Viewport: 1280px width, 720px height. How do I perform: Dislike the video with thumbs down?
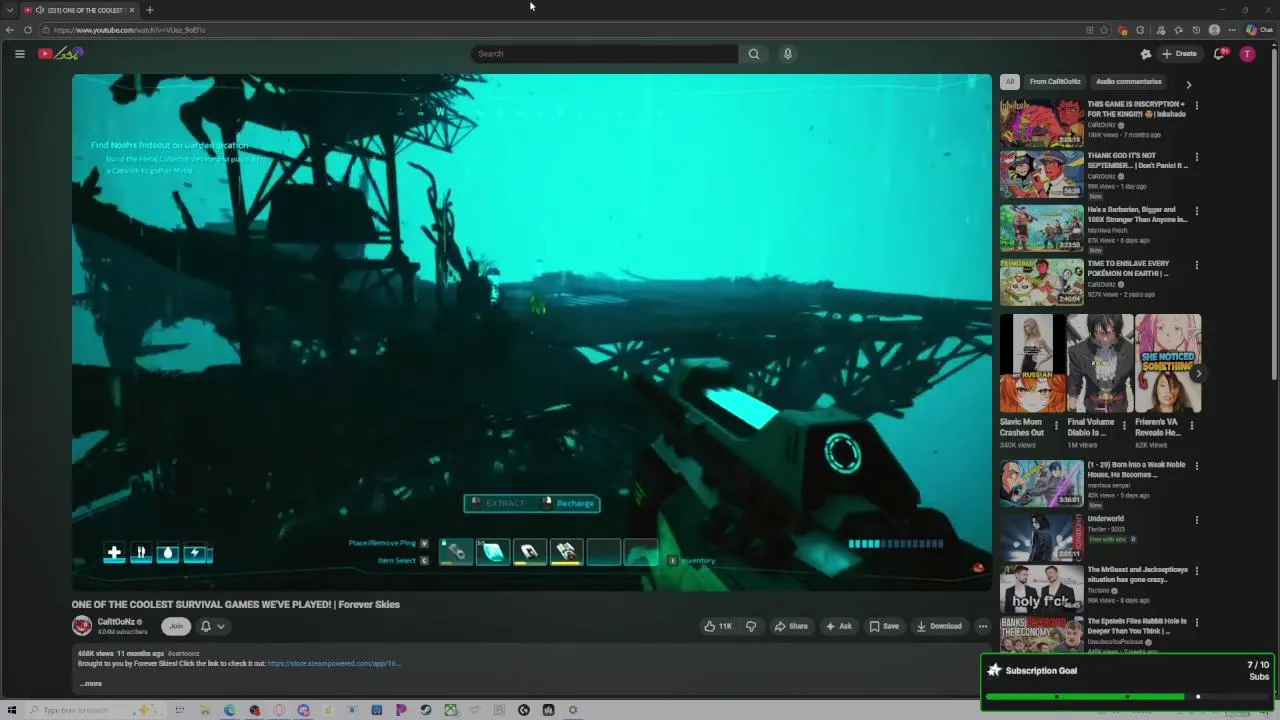pos(751,626)
